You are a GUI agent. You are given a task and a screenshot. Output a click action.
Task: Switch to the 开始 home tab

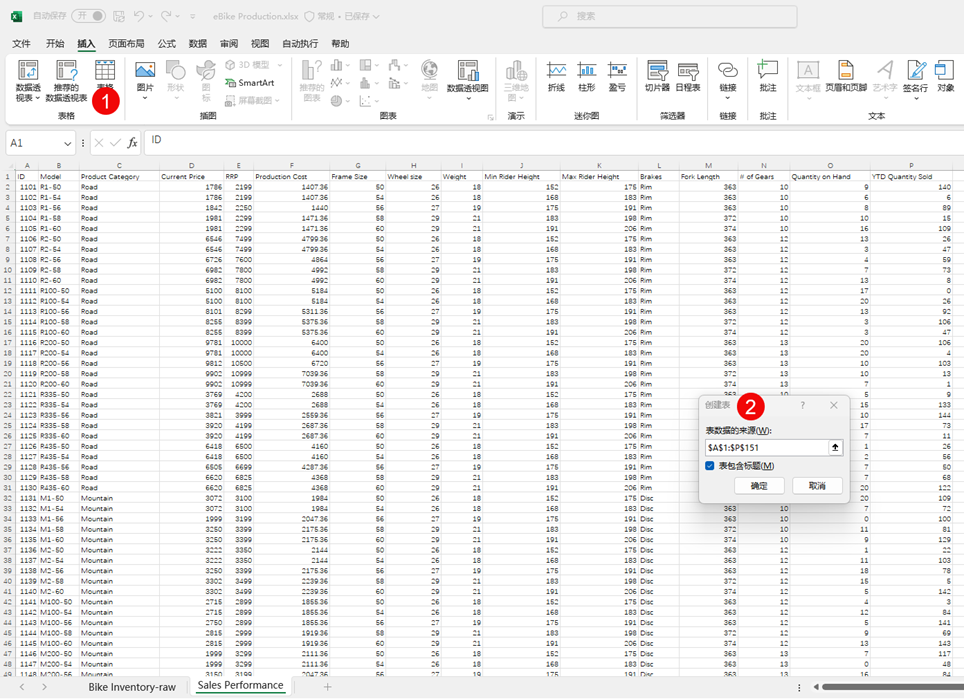click(55, 44)
